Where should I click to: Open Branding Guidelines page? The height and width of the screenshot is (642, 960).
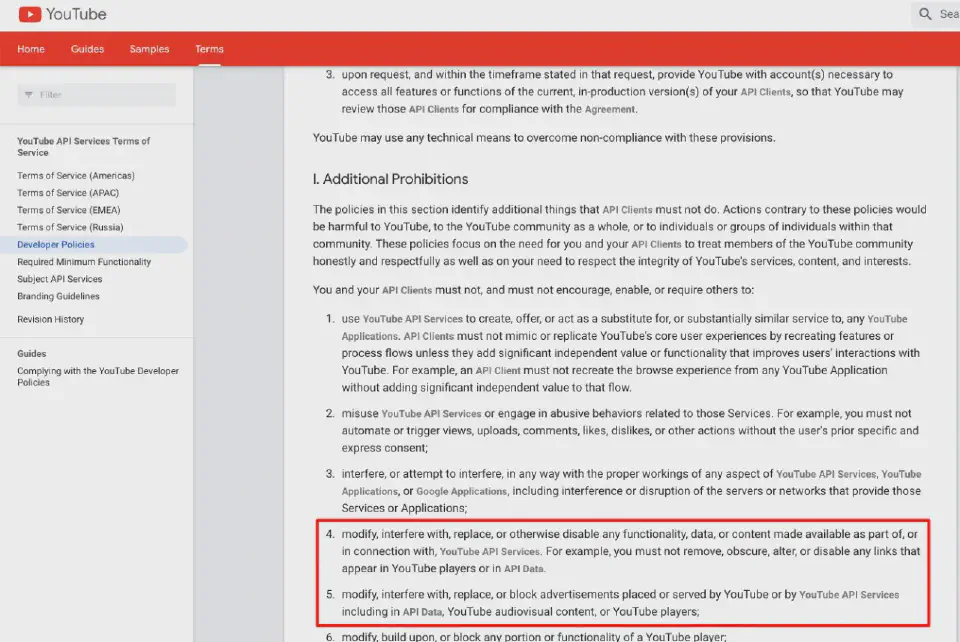tap(58, 296)
